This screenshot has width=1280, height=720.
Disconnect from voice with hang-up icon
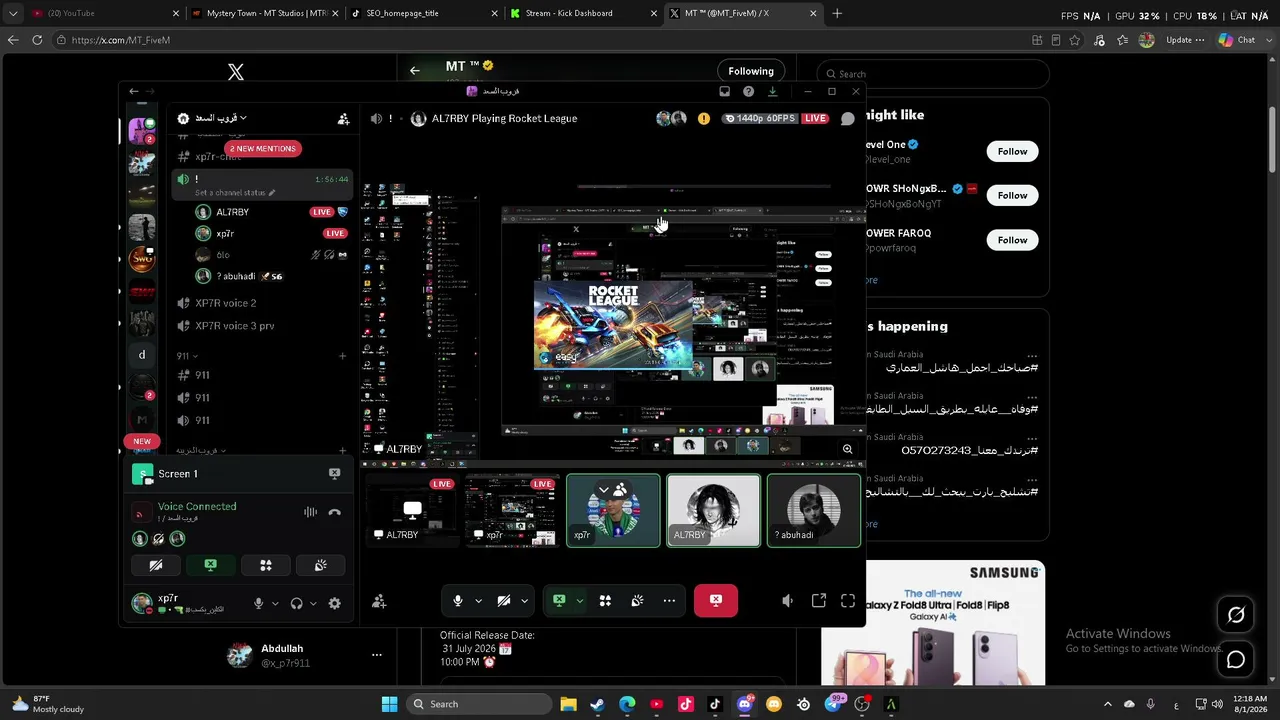tap(335, 512)
